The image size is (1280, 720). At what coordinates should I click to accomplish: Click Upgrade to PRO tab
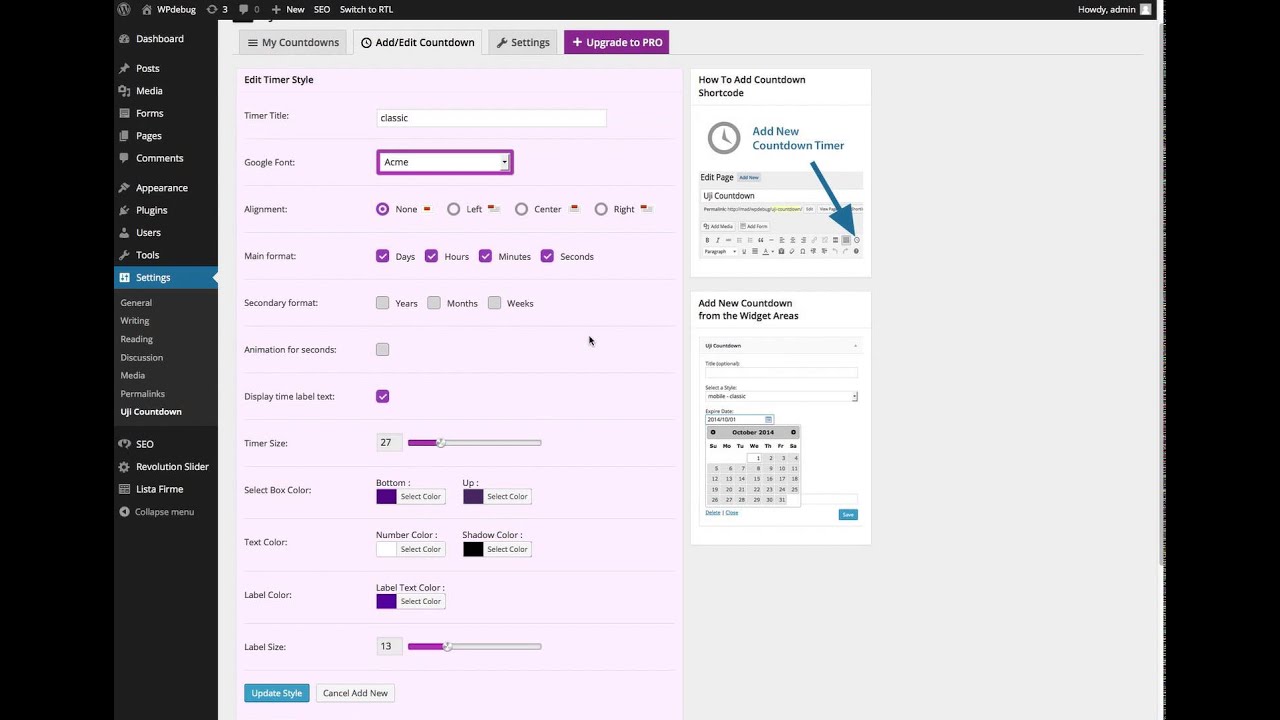point(616,42)
